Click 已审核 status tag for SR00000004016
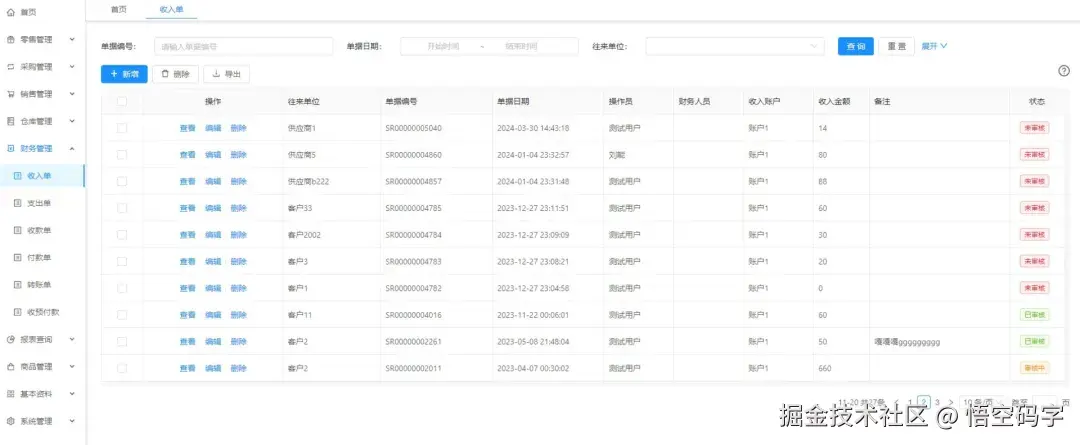1080x445 pixels. pos(1035,315)
